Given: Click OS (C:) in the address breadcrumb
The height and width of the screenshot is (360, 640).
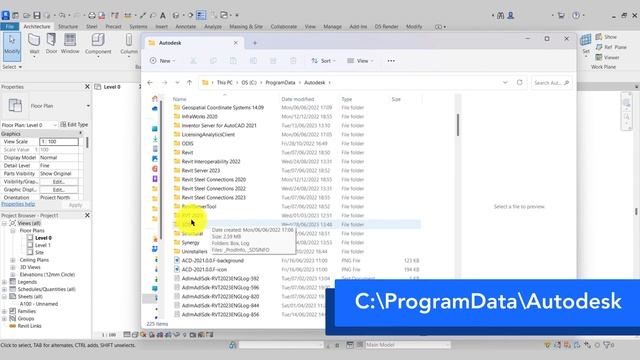Looking at the screenshot, I should [x=249, y=82].
